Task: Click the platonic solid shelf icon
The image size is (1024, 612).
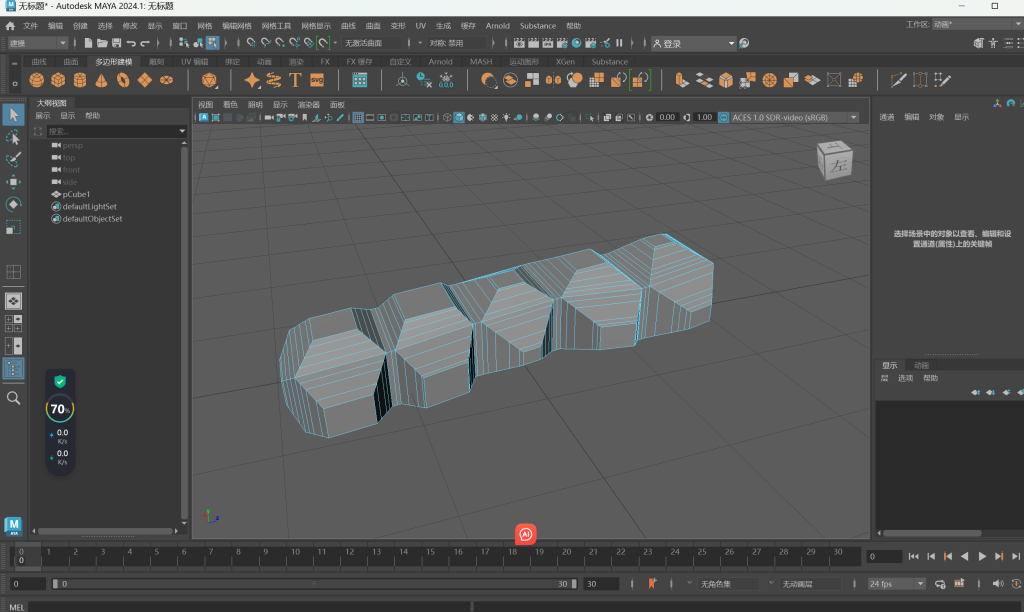Action: [x=209, y=80]
